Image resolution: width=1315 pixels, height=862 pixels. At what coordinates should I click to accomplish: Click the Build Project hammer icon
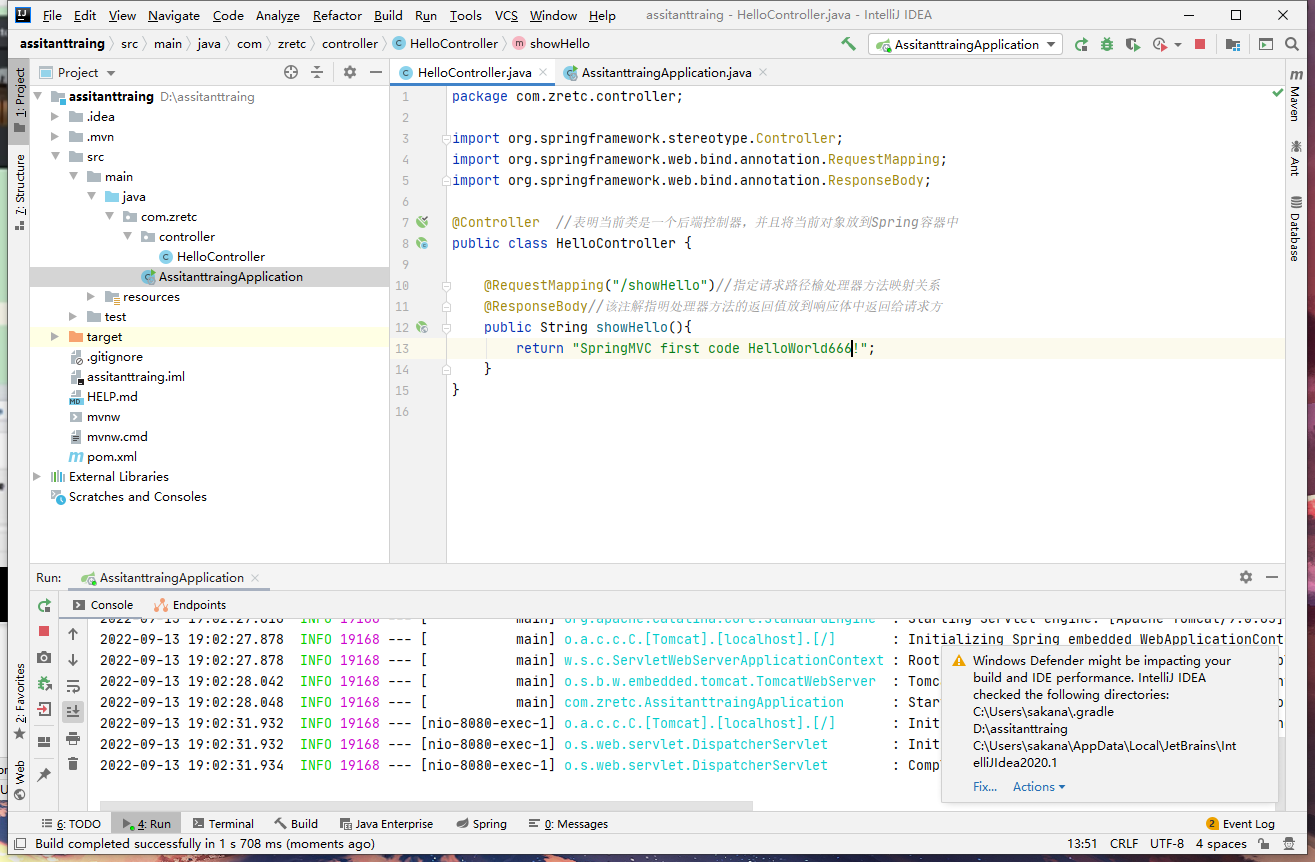click(x=848, y=44)
